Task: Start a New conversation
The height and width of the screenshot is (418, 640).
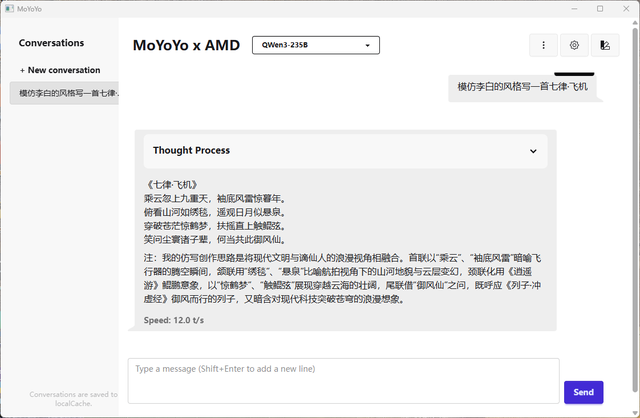Action: coord(60,70)
